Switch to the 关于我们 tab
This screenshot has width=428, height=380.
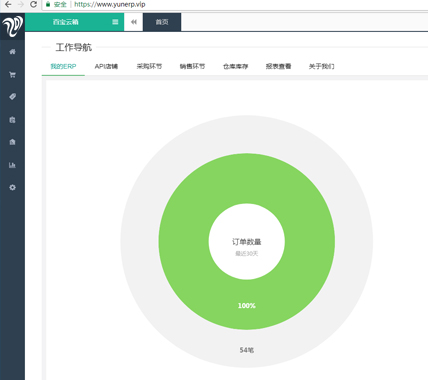point(321,66)
